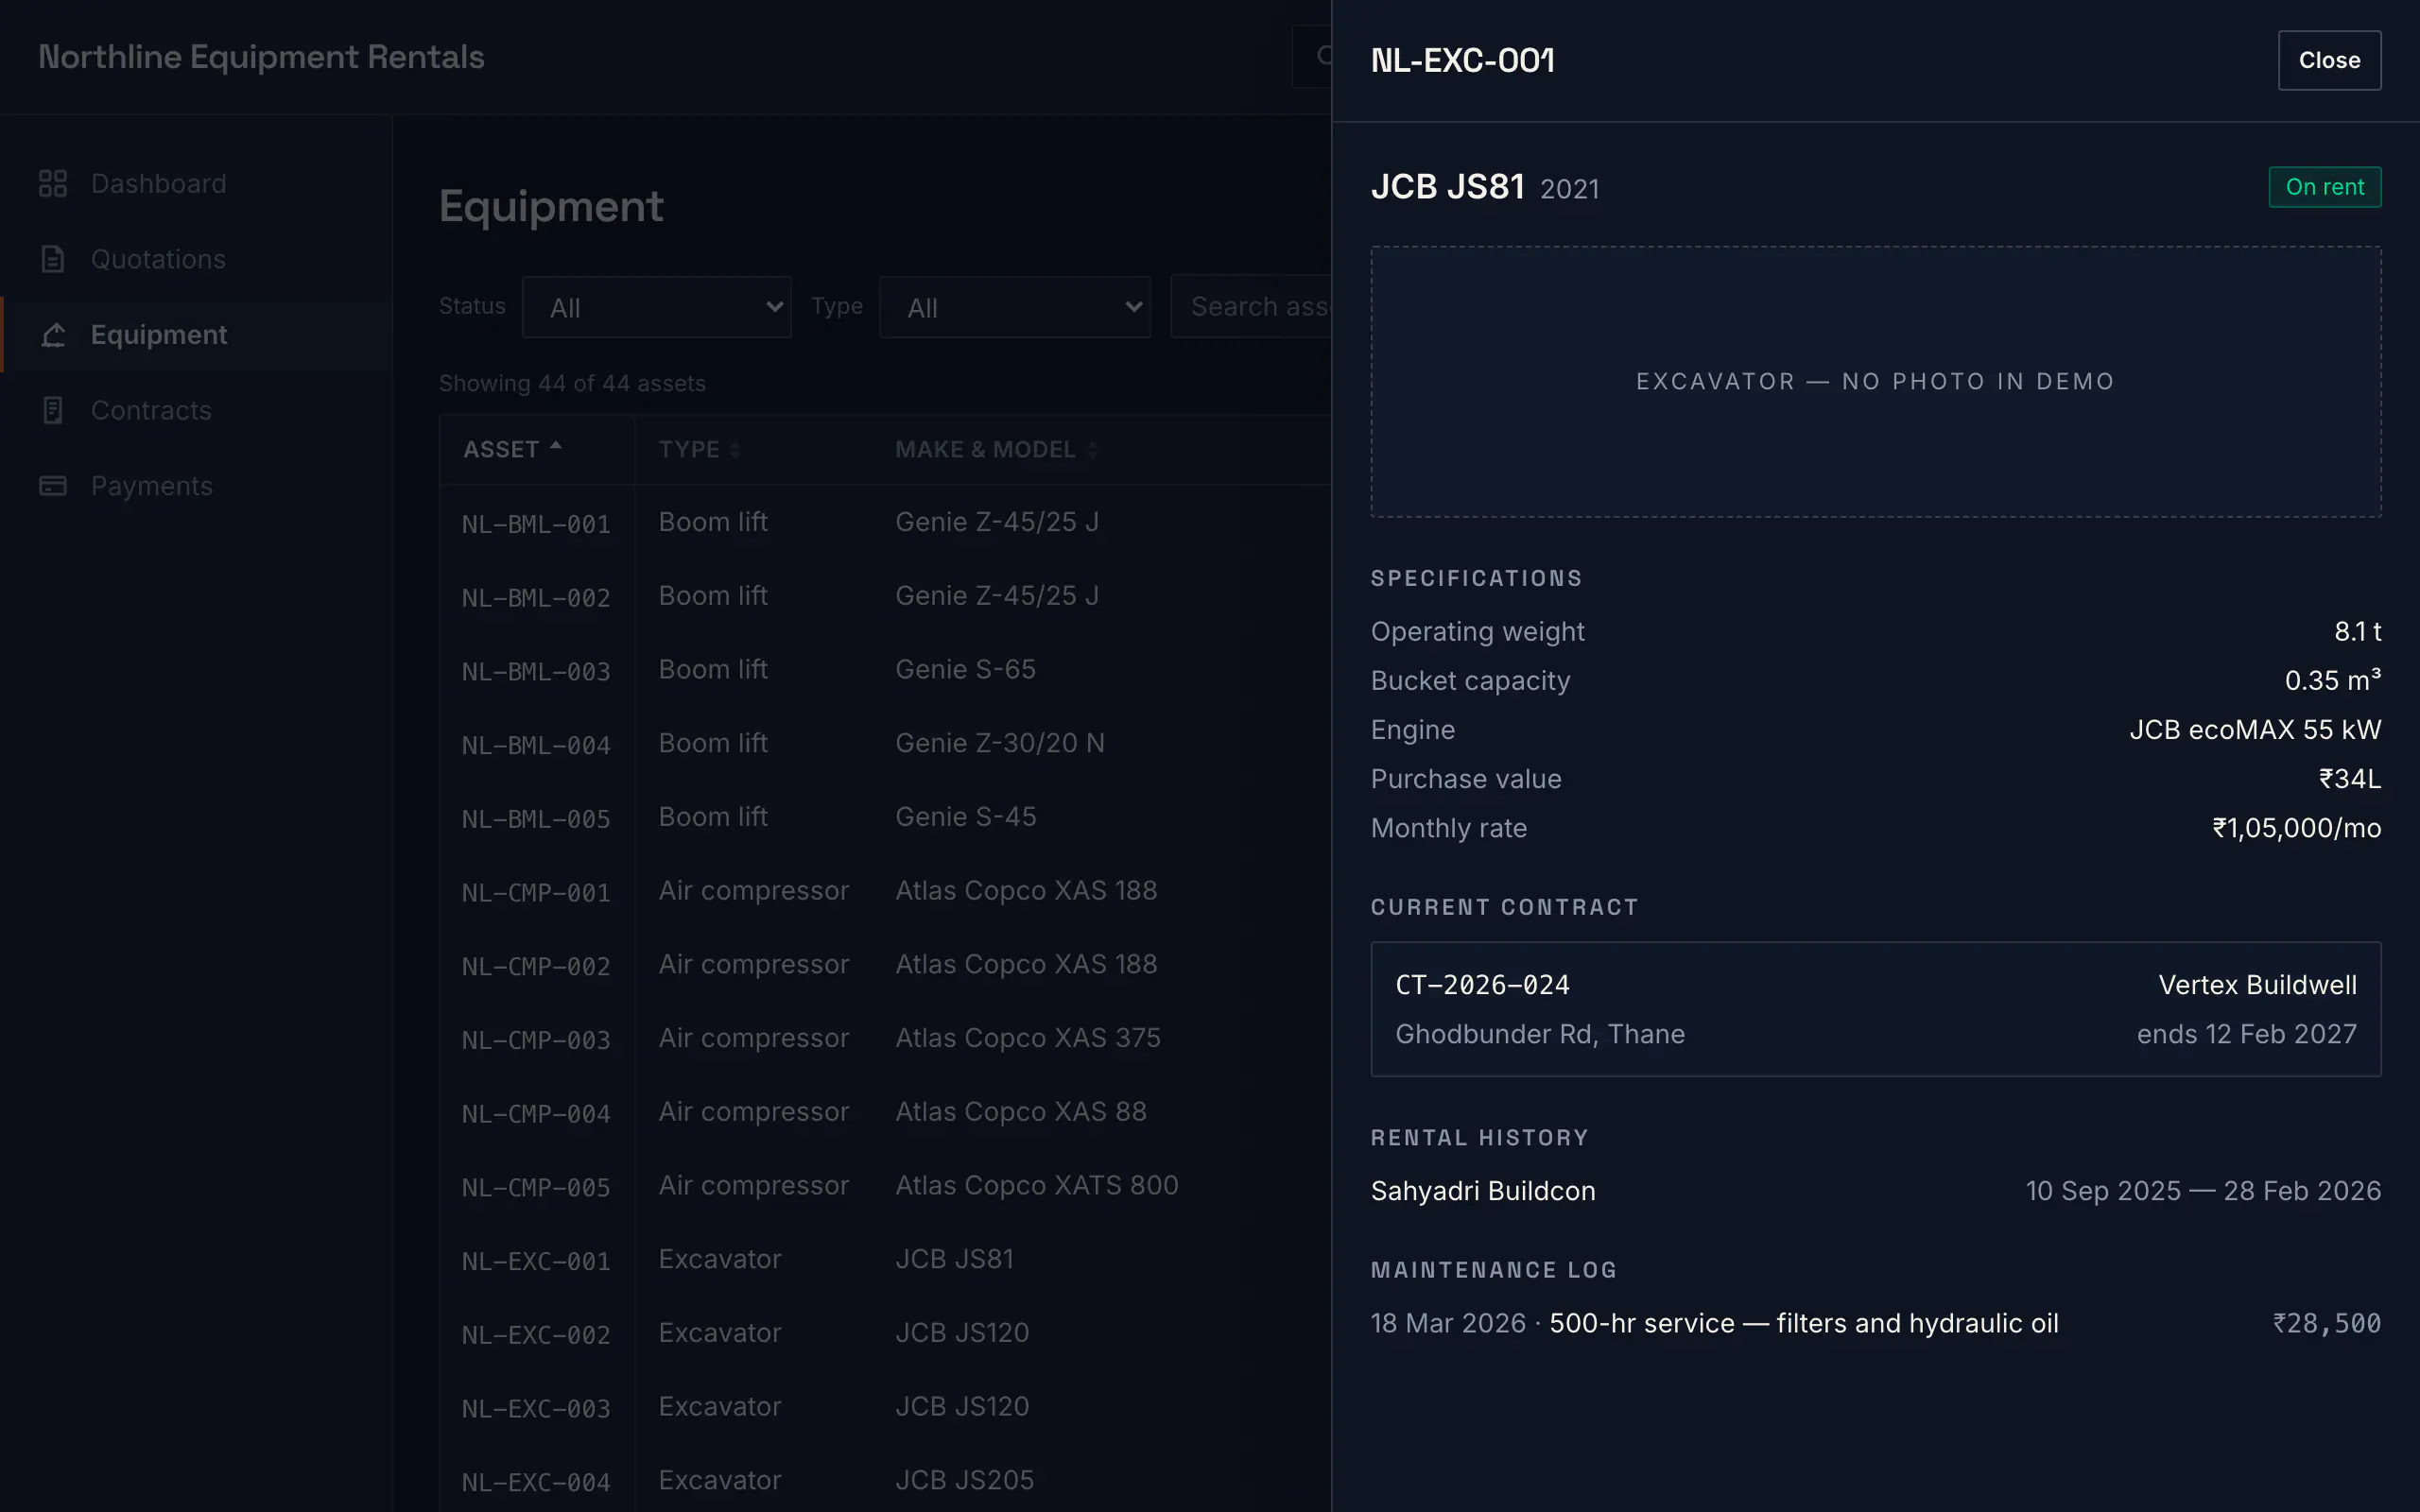Click Make & Model sort icon
The height and width of the screenshot is (1512, 2420).
[x=1092, y=450]
